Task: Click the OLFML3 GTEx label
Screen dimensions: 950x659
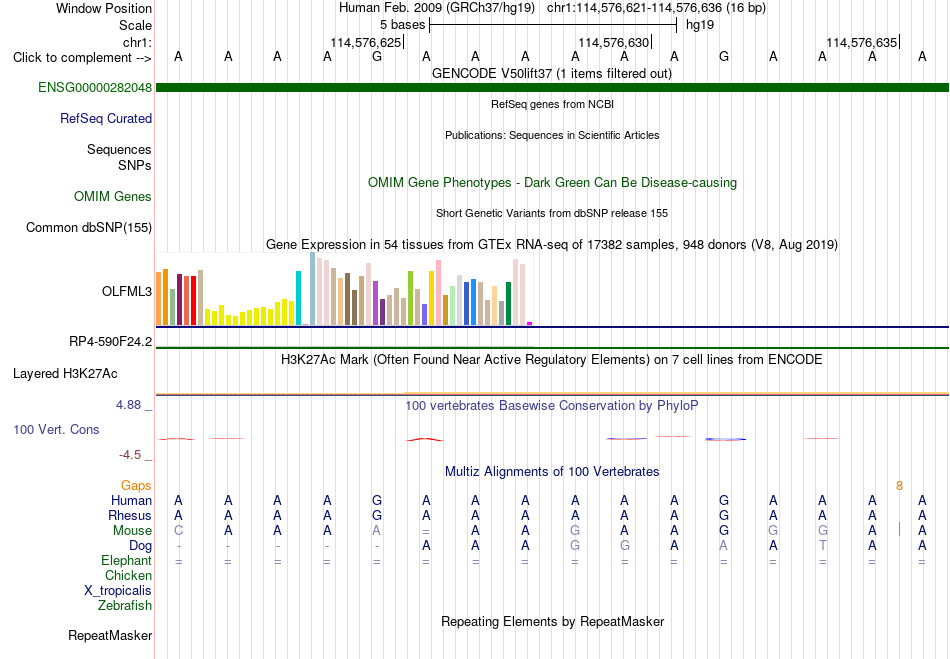Action: [x=127, y=291]
